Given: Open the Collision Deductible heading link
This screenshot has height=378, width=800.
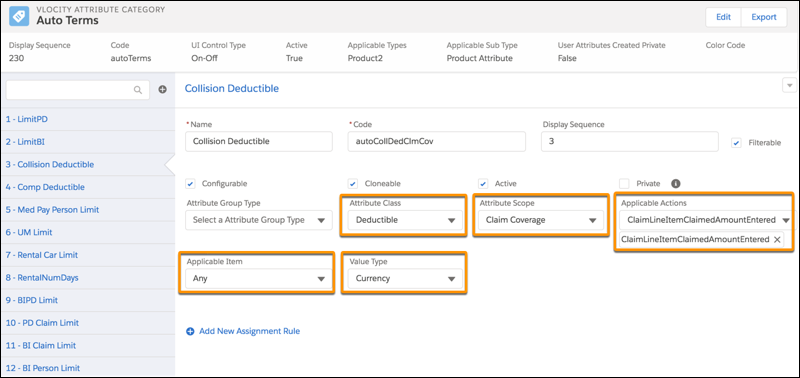Looking at the screenshot, I should coord(232,88).
